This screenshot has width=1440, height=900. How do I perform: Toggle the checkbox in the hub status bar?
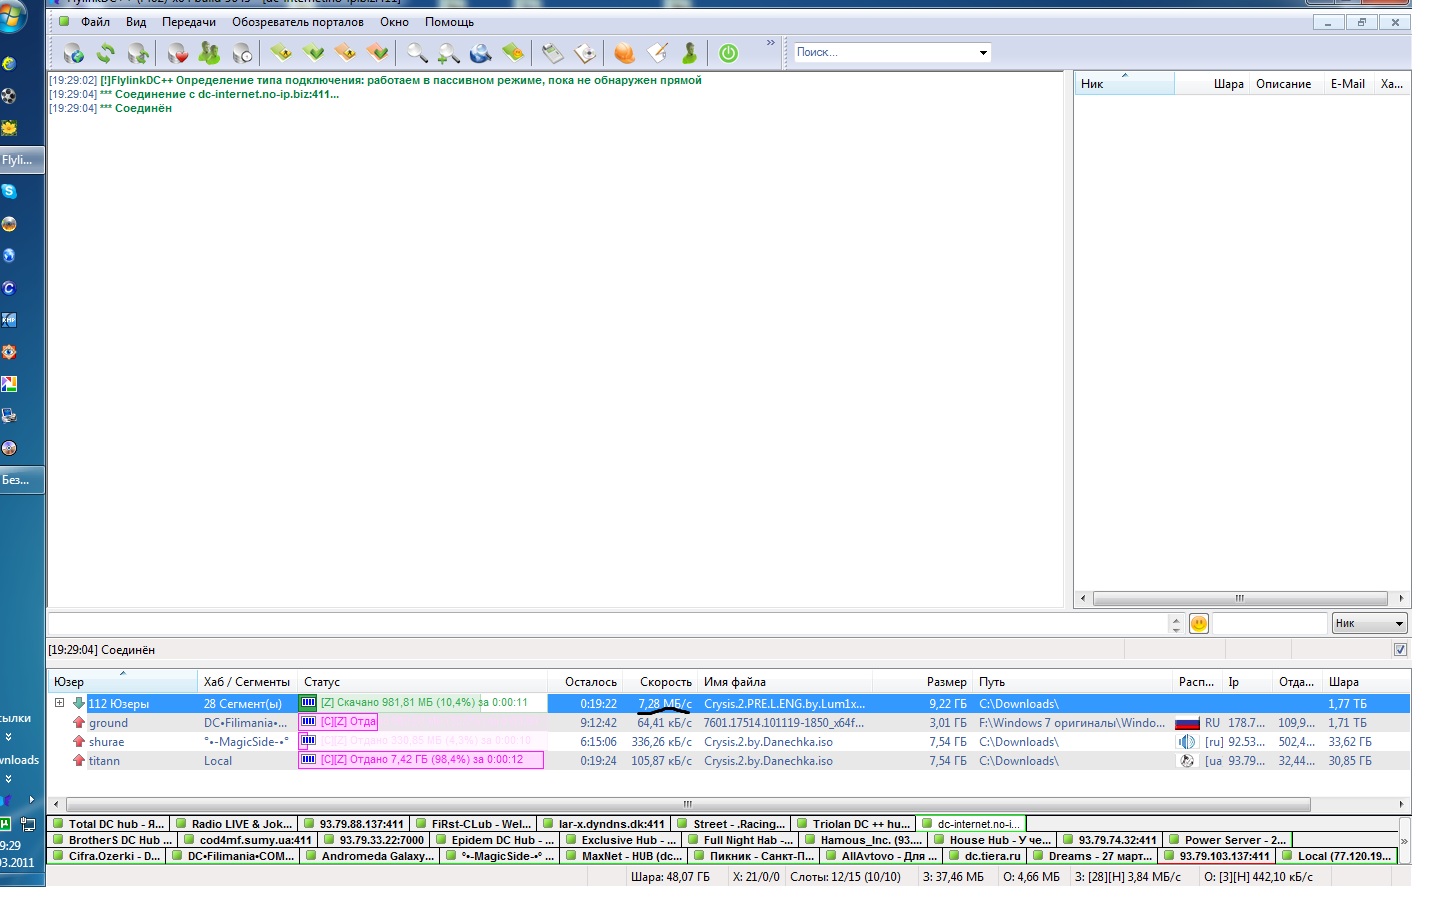pyautogui.click(x=1400, y=650)
